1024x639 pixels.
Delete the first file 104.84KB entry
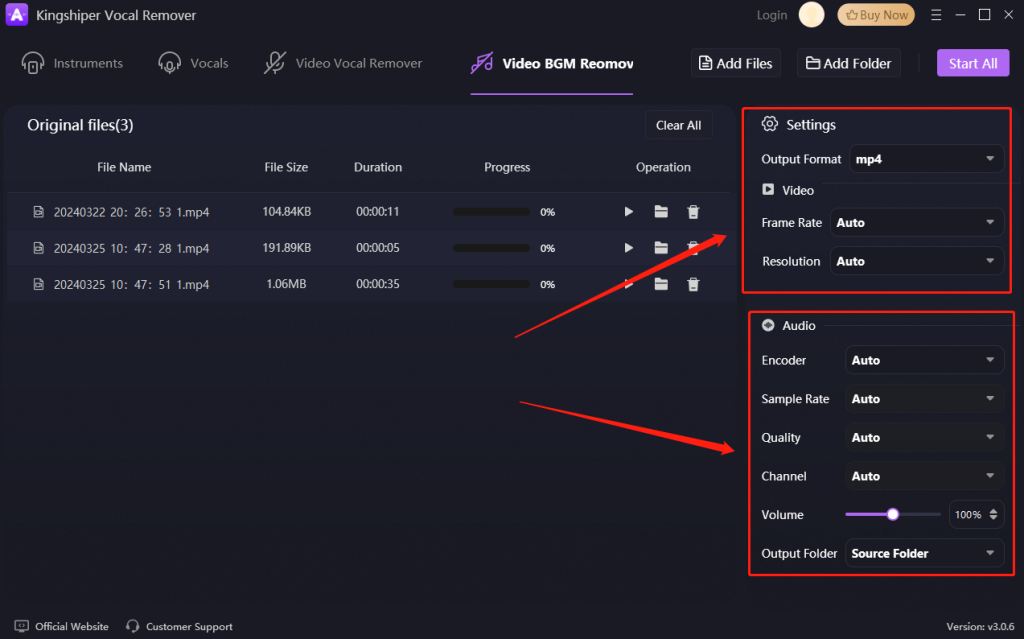[x=693, y=212]
